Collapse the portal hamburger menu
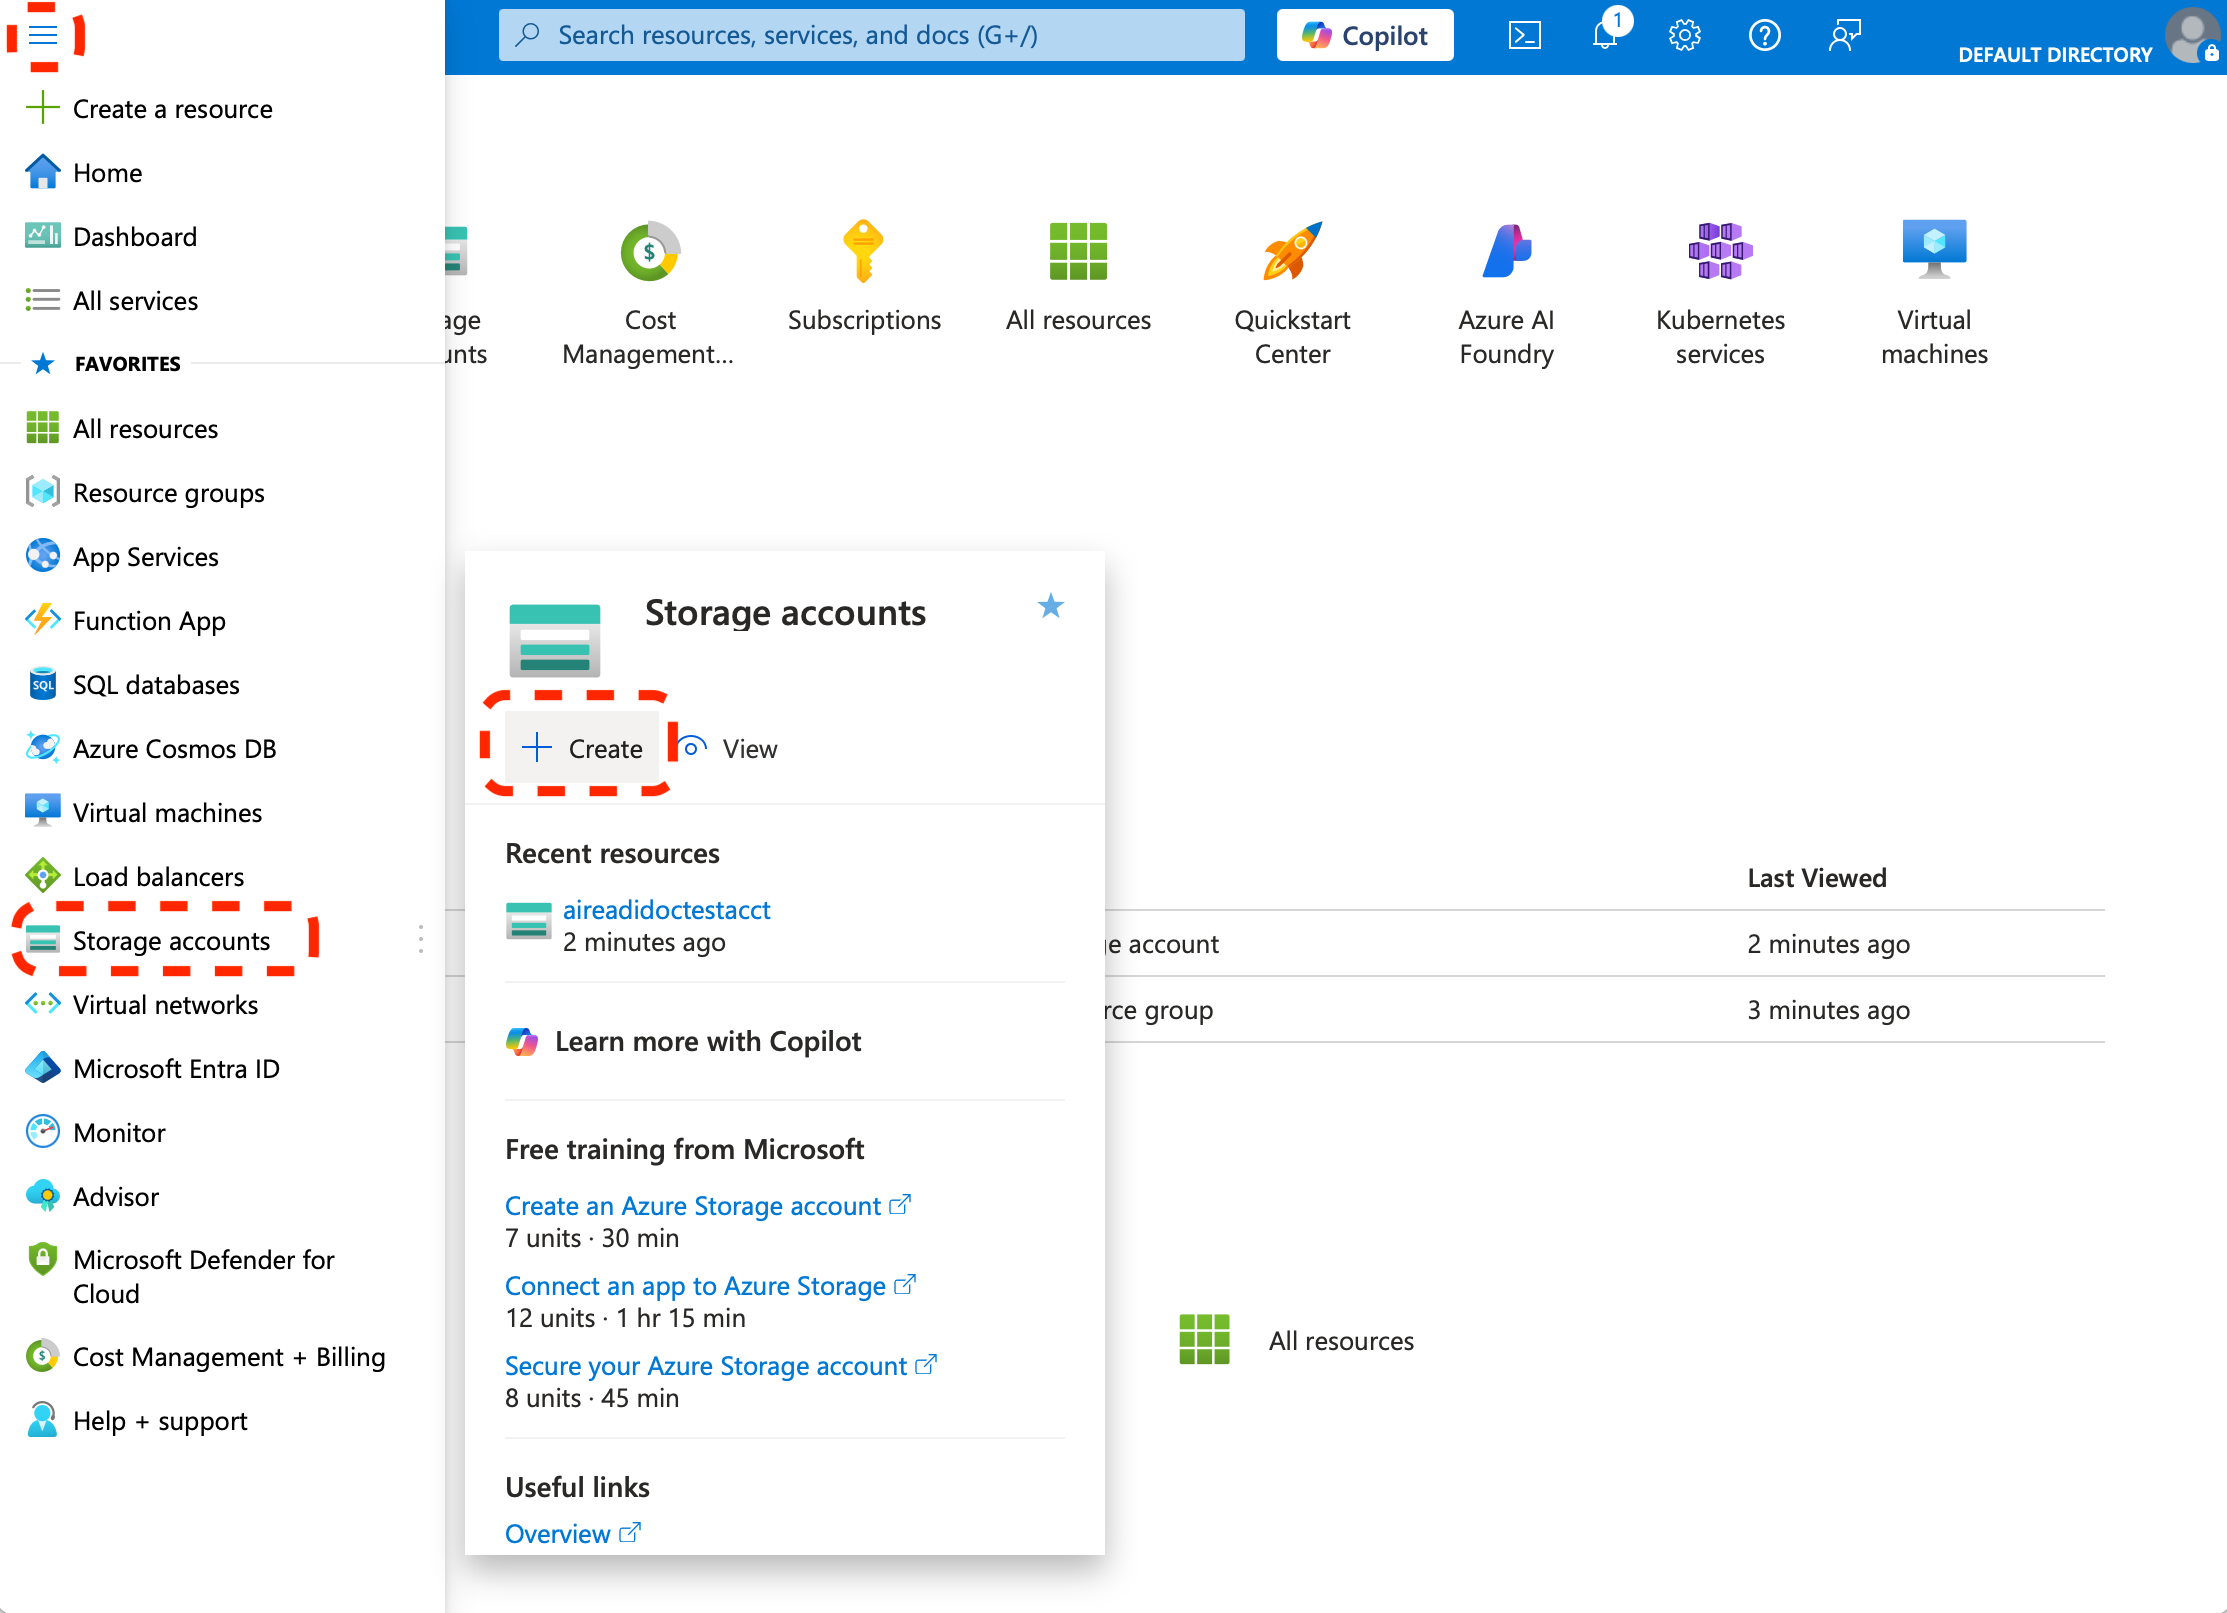2227x1613 pixels. tap(43, 36)
